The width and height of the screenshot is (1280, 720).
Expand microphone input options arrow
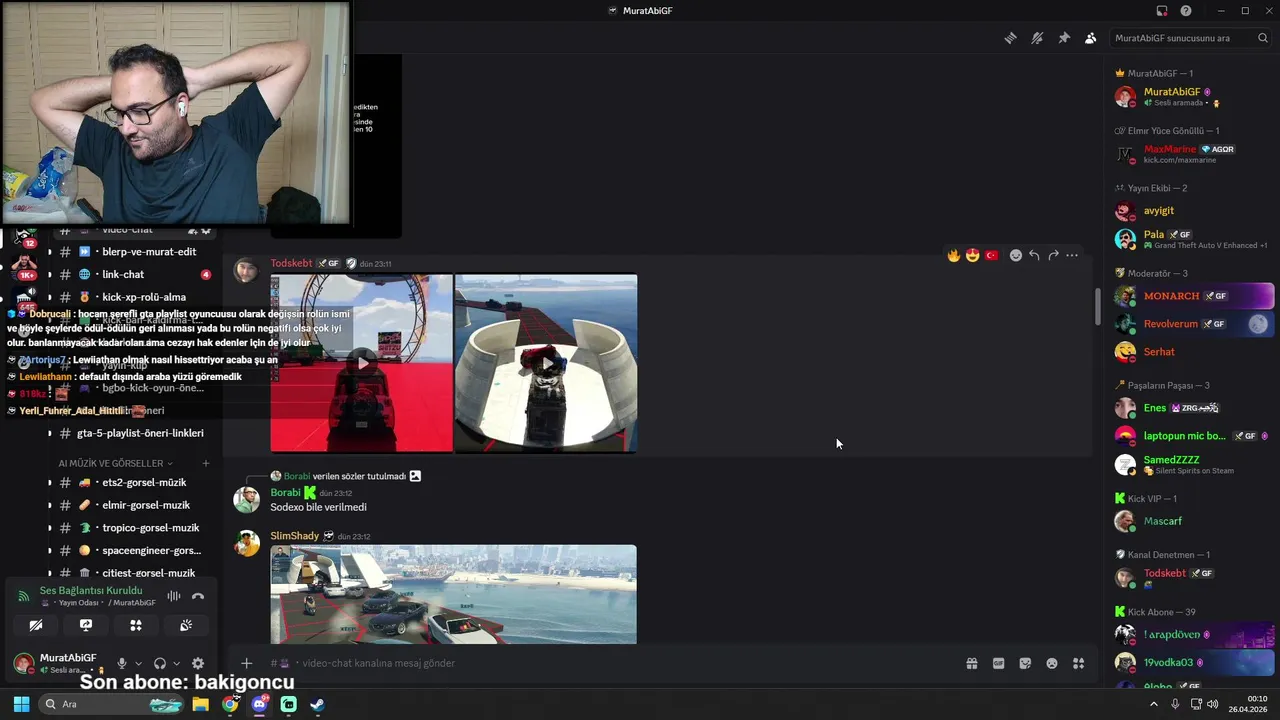(138, 663)
